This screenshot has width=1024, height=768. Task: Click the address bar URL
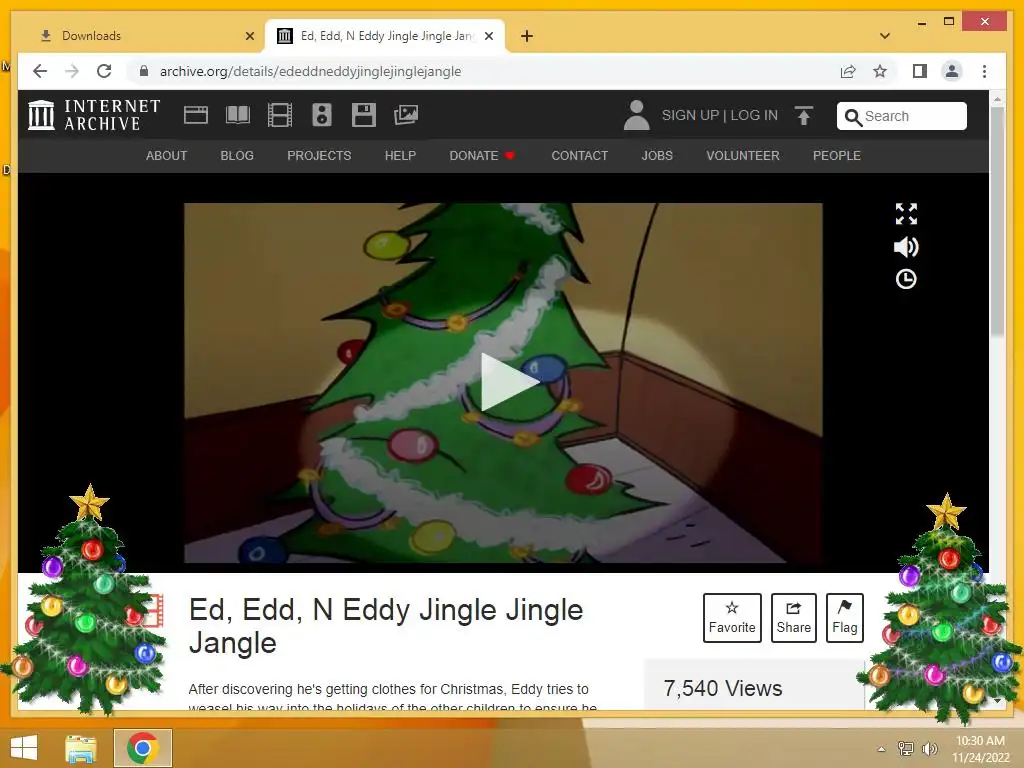(x=310, y=71)
